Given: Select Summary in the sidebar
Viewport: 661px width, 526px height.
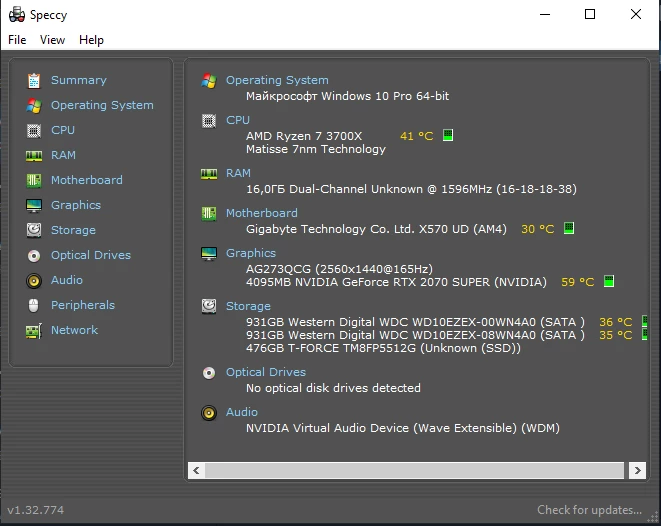Looking at the screenshot, I should tap(78, 80).
